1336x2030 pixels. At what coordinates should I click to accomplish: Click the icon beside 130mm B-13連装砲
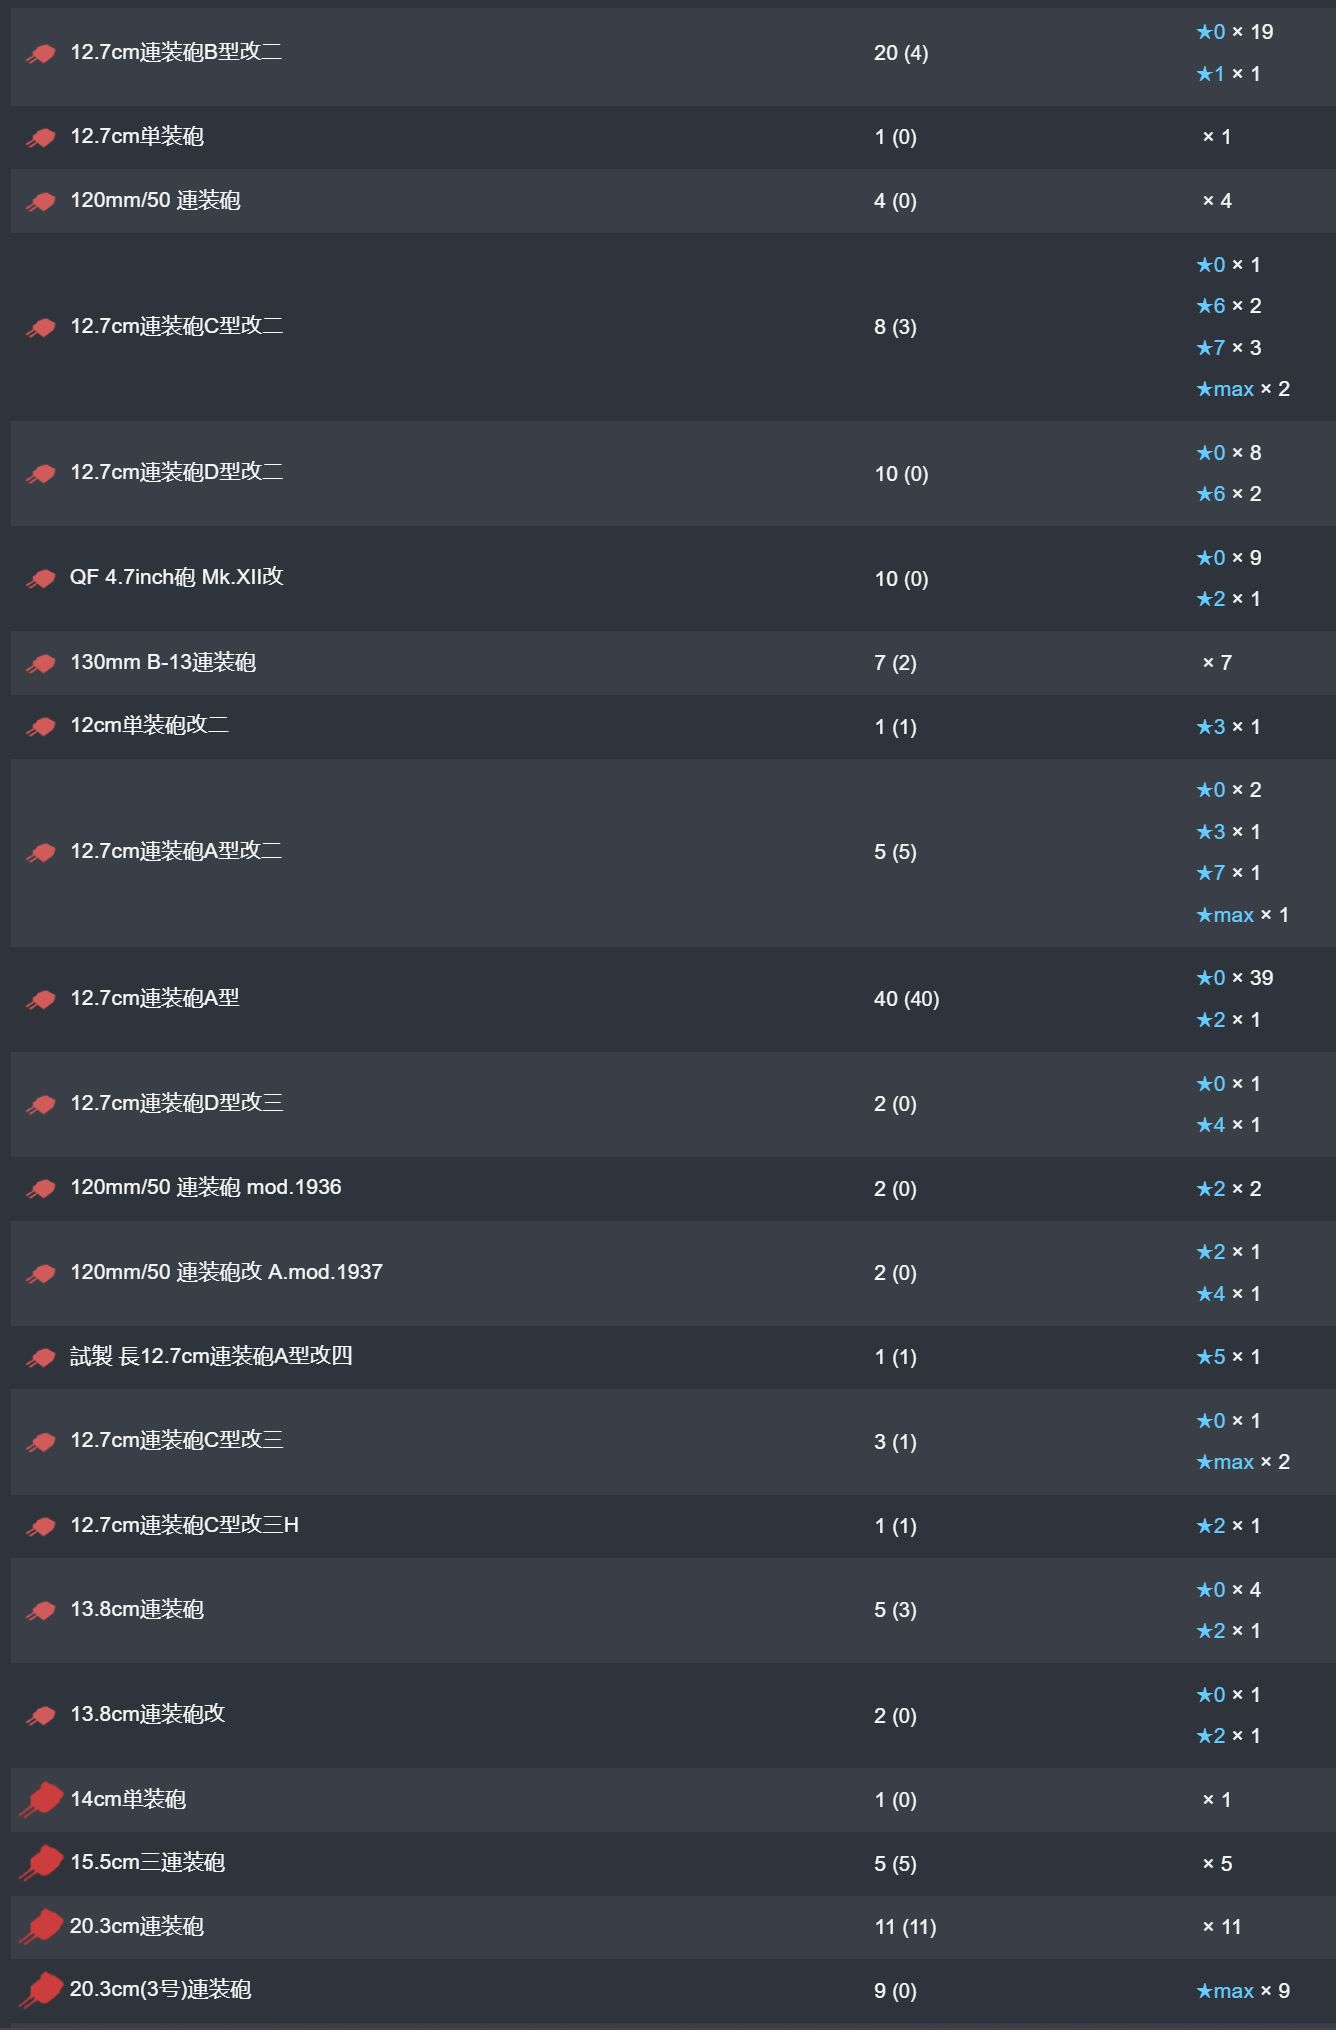(41, 664)
